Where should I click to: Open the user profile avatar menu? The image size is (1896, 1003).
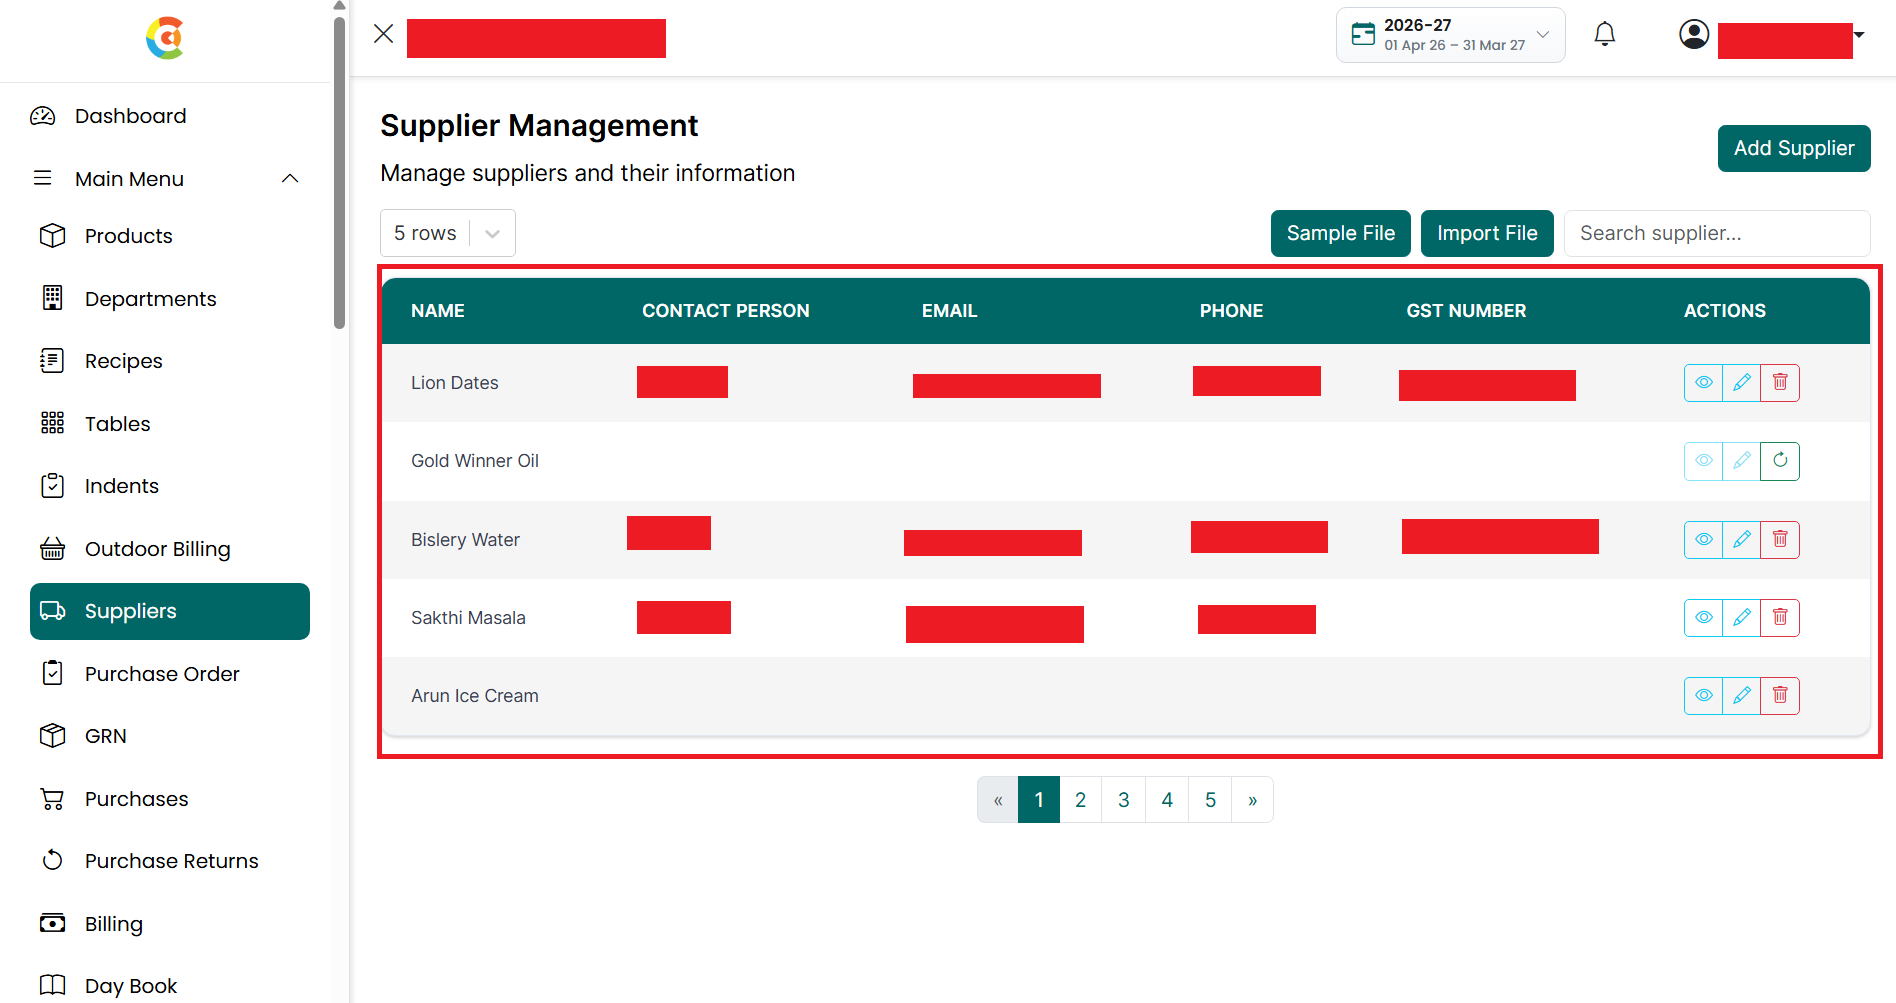1694,34
